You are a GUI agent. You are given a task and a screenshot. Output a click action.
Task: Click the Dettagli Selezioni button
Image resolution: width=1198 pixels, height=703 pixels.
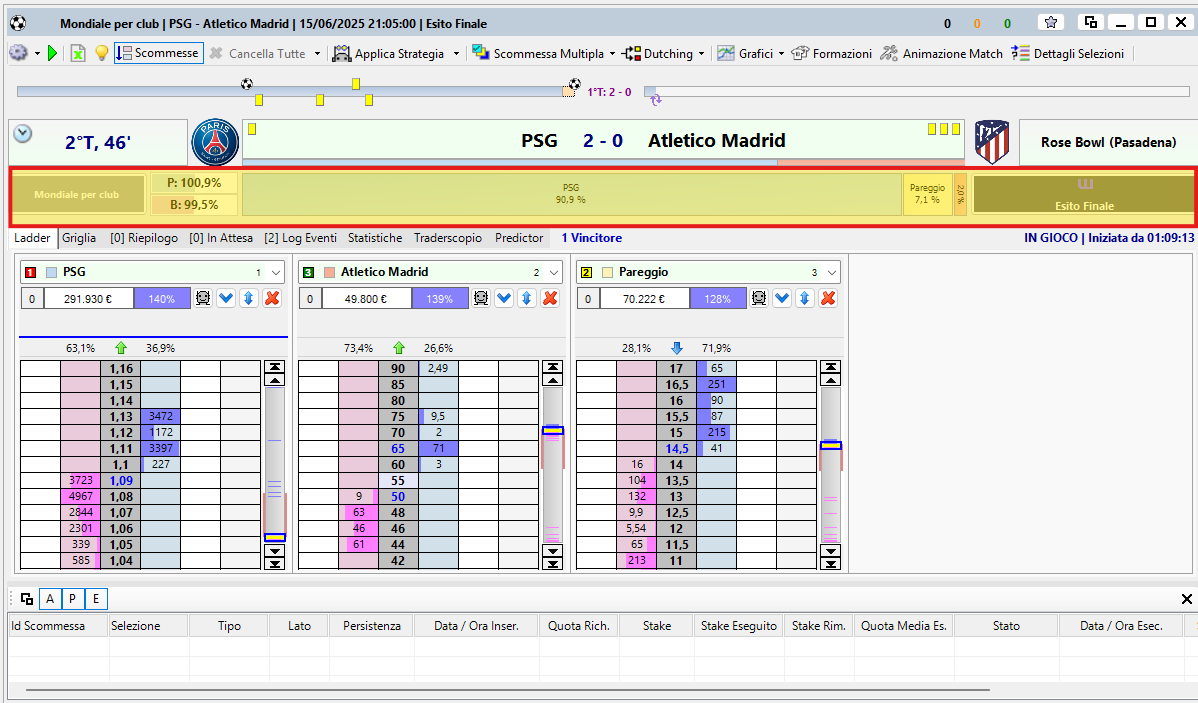[x=1067, y=53]
